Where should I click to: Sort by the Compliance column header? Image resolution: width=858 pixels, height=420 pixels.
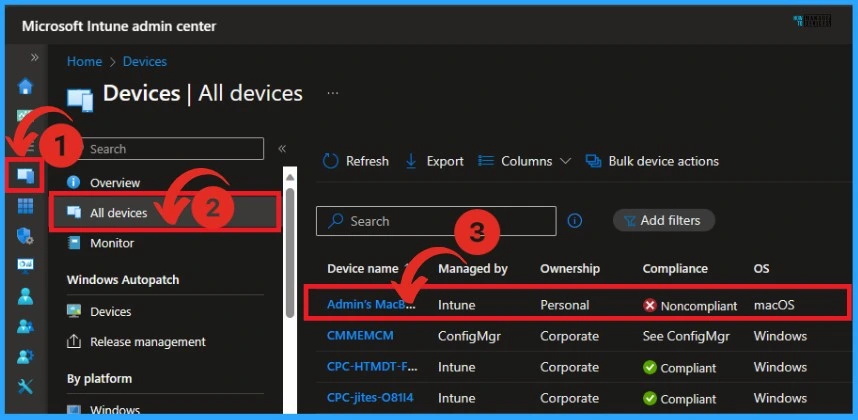(675, 269)
